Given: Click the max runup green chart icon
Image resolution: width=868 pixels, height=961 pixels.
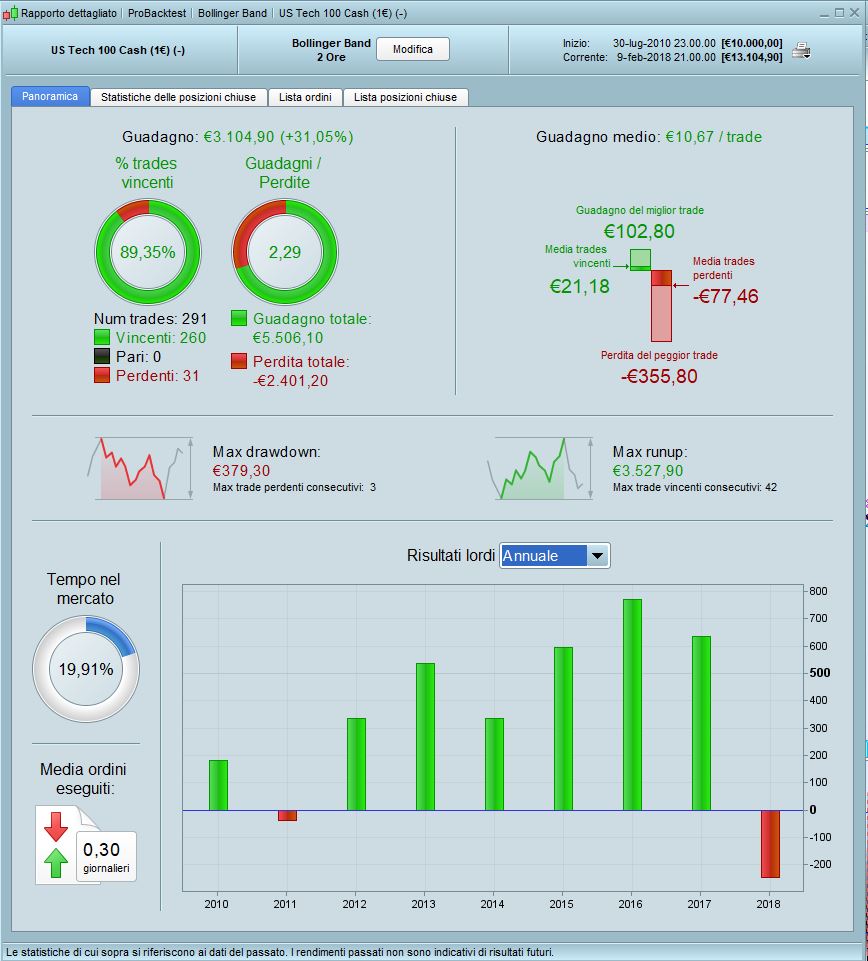Looking at the screenshot, I should point(540,468).
